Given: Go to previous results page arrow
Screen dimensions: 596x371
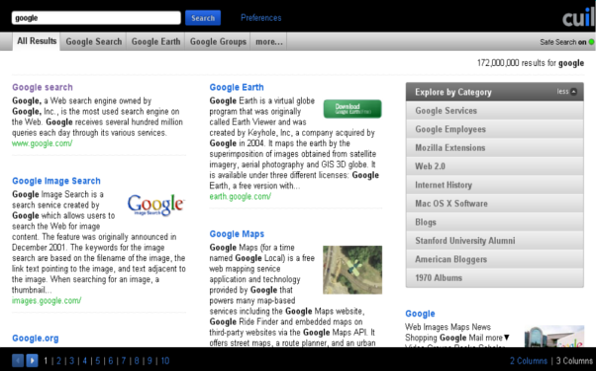Looking at the screenshot, I should point(17,360).
